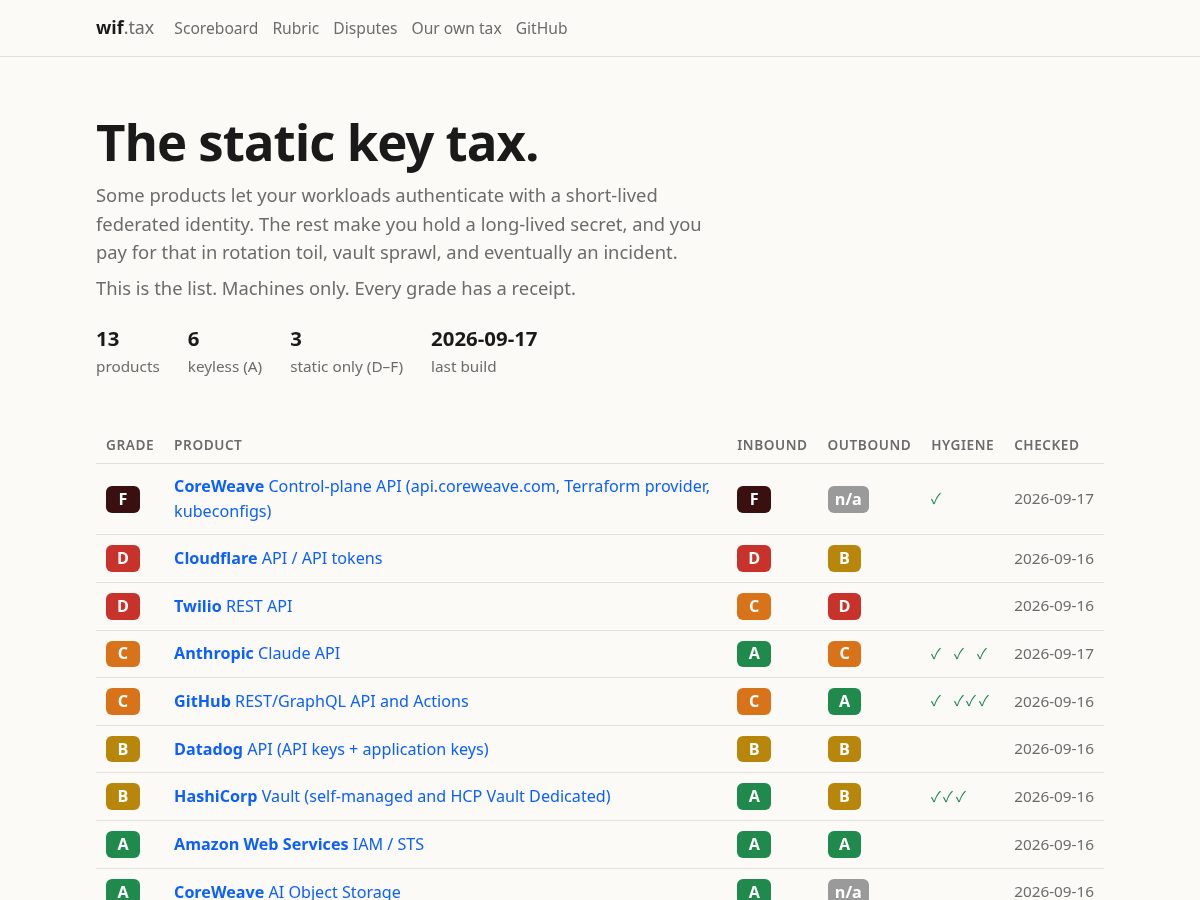1200x900 pixels.
Task: Open the Disputes nav link
Action: pyautogui.click(x=365, y=28)
